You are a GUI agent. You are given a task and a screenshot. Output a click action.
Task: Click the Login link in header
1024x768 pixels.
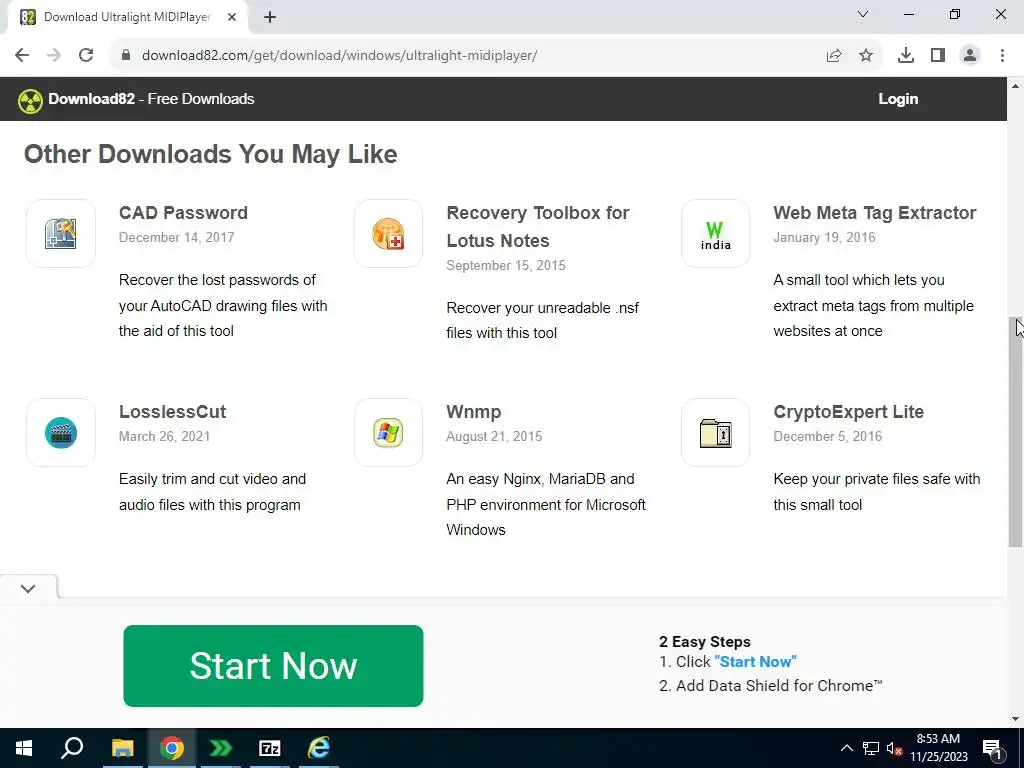tap(898, 99)
